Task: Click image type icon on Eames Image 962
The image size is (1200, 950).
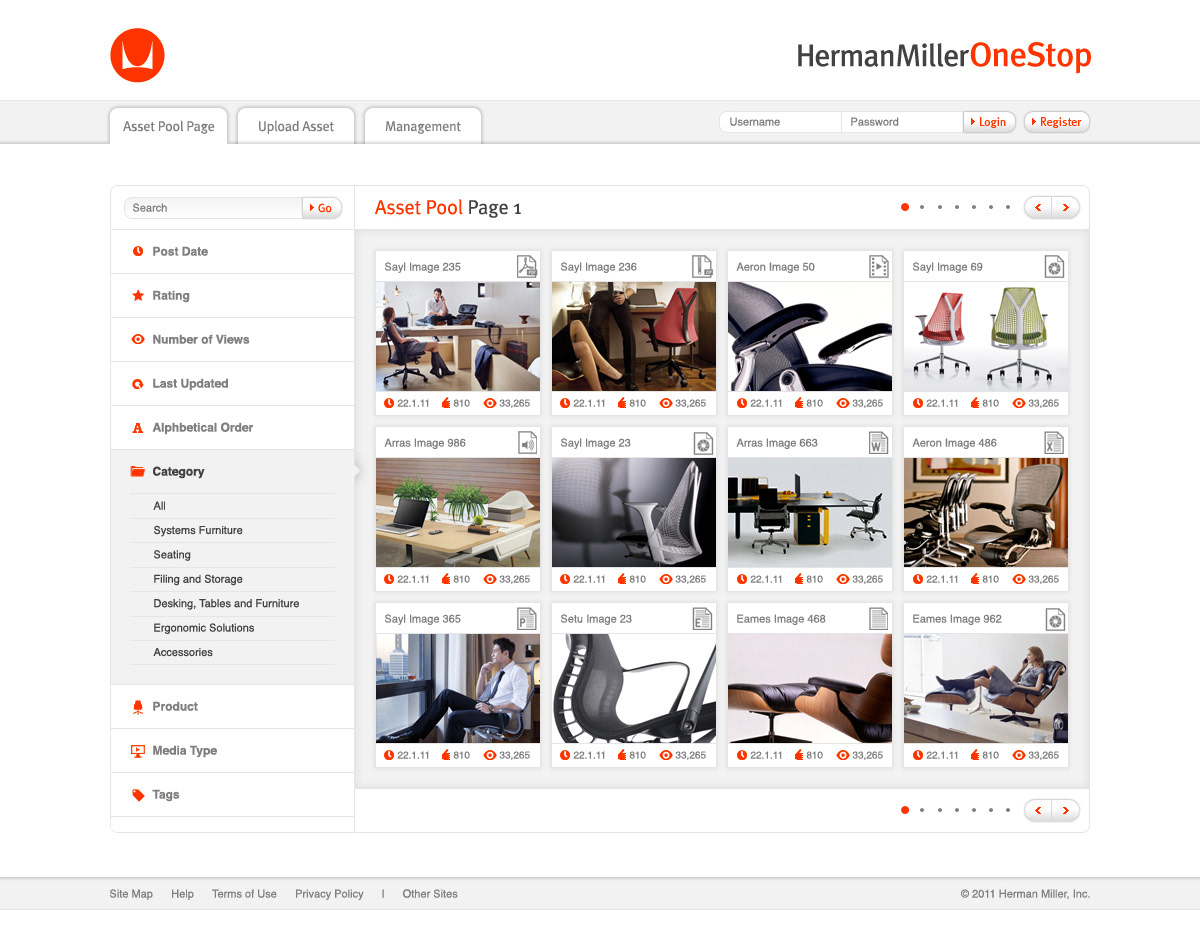Action: coord(1055,618)
